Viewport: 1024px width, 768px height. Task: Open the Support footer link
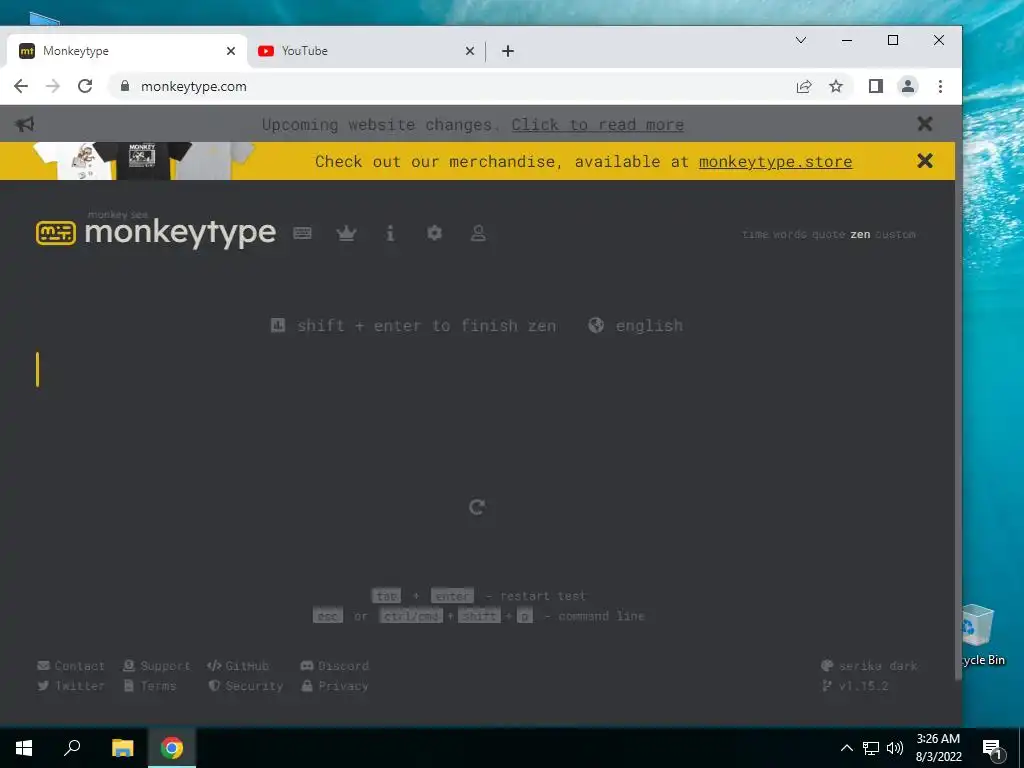pyautogui.click(x=157, y=665)
